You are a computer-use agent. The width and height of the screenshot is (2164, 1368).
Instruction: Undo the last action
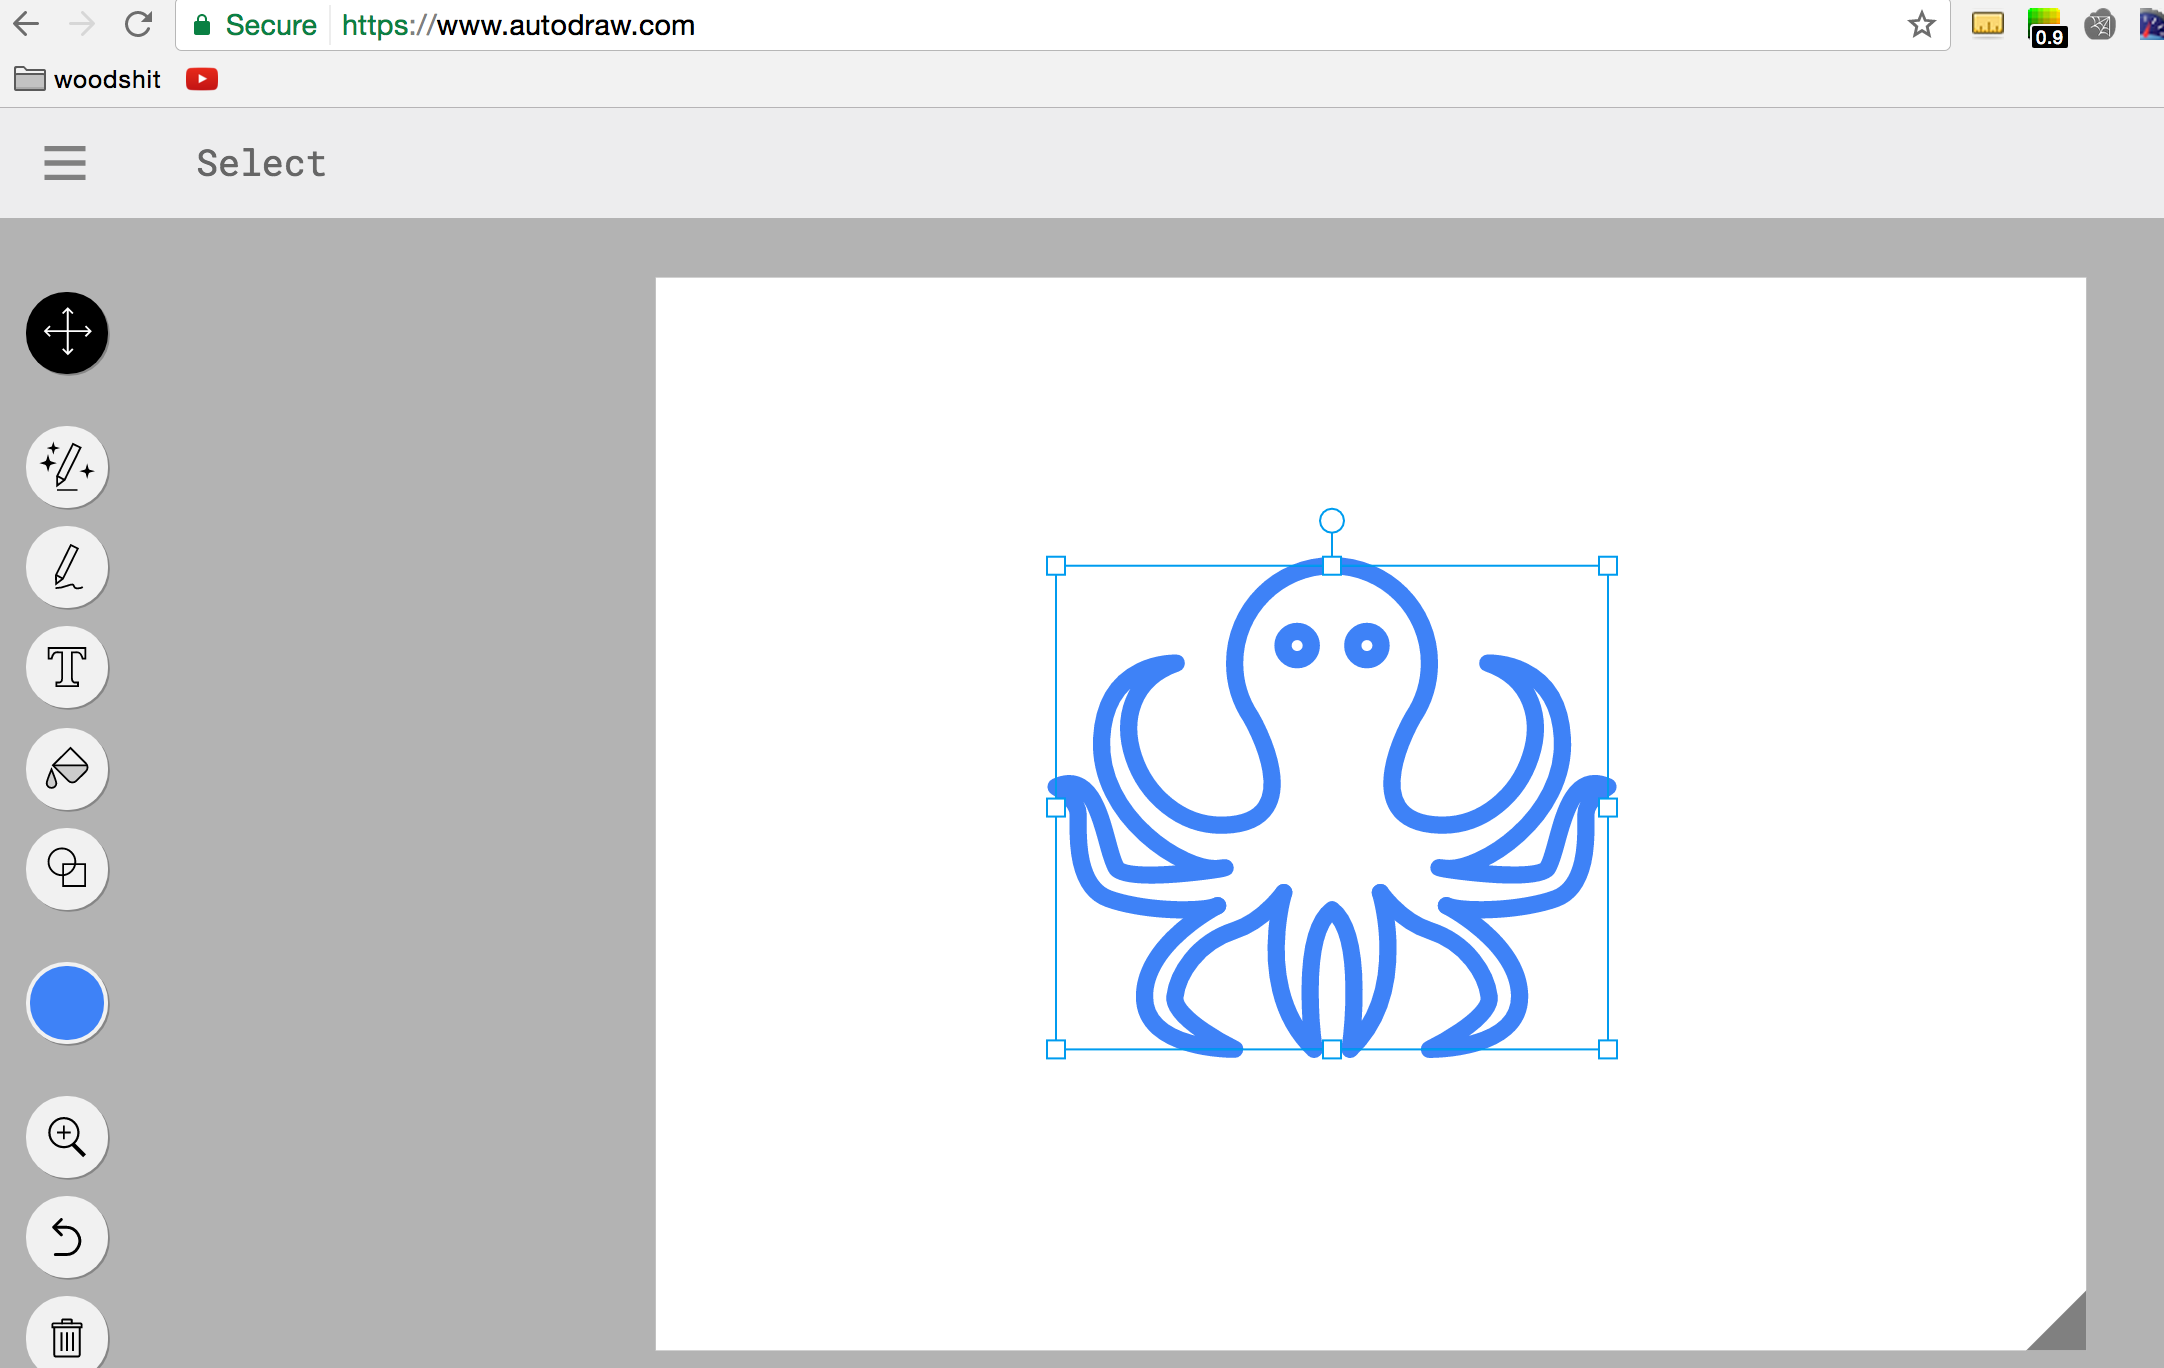(66, 1237)
